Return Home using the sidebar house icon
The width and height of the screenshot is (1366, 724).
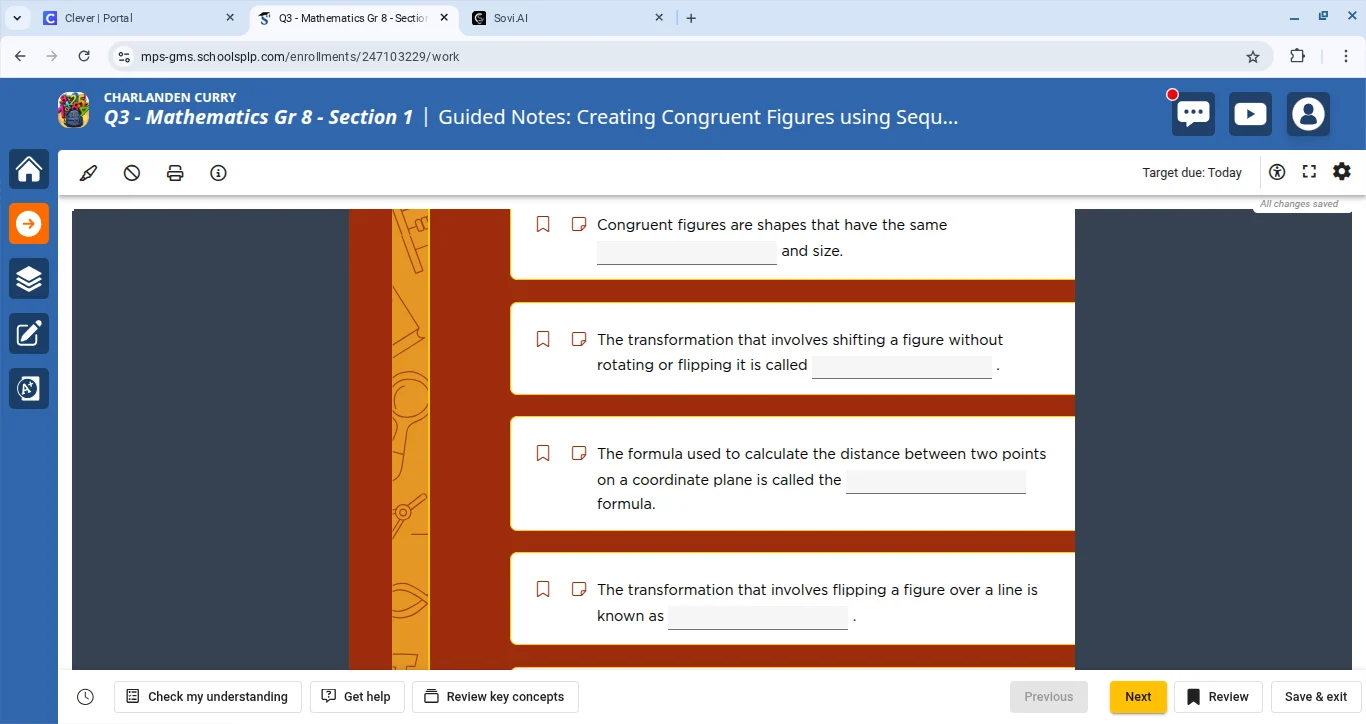[29, 168]
